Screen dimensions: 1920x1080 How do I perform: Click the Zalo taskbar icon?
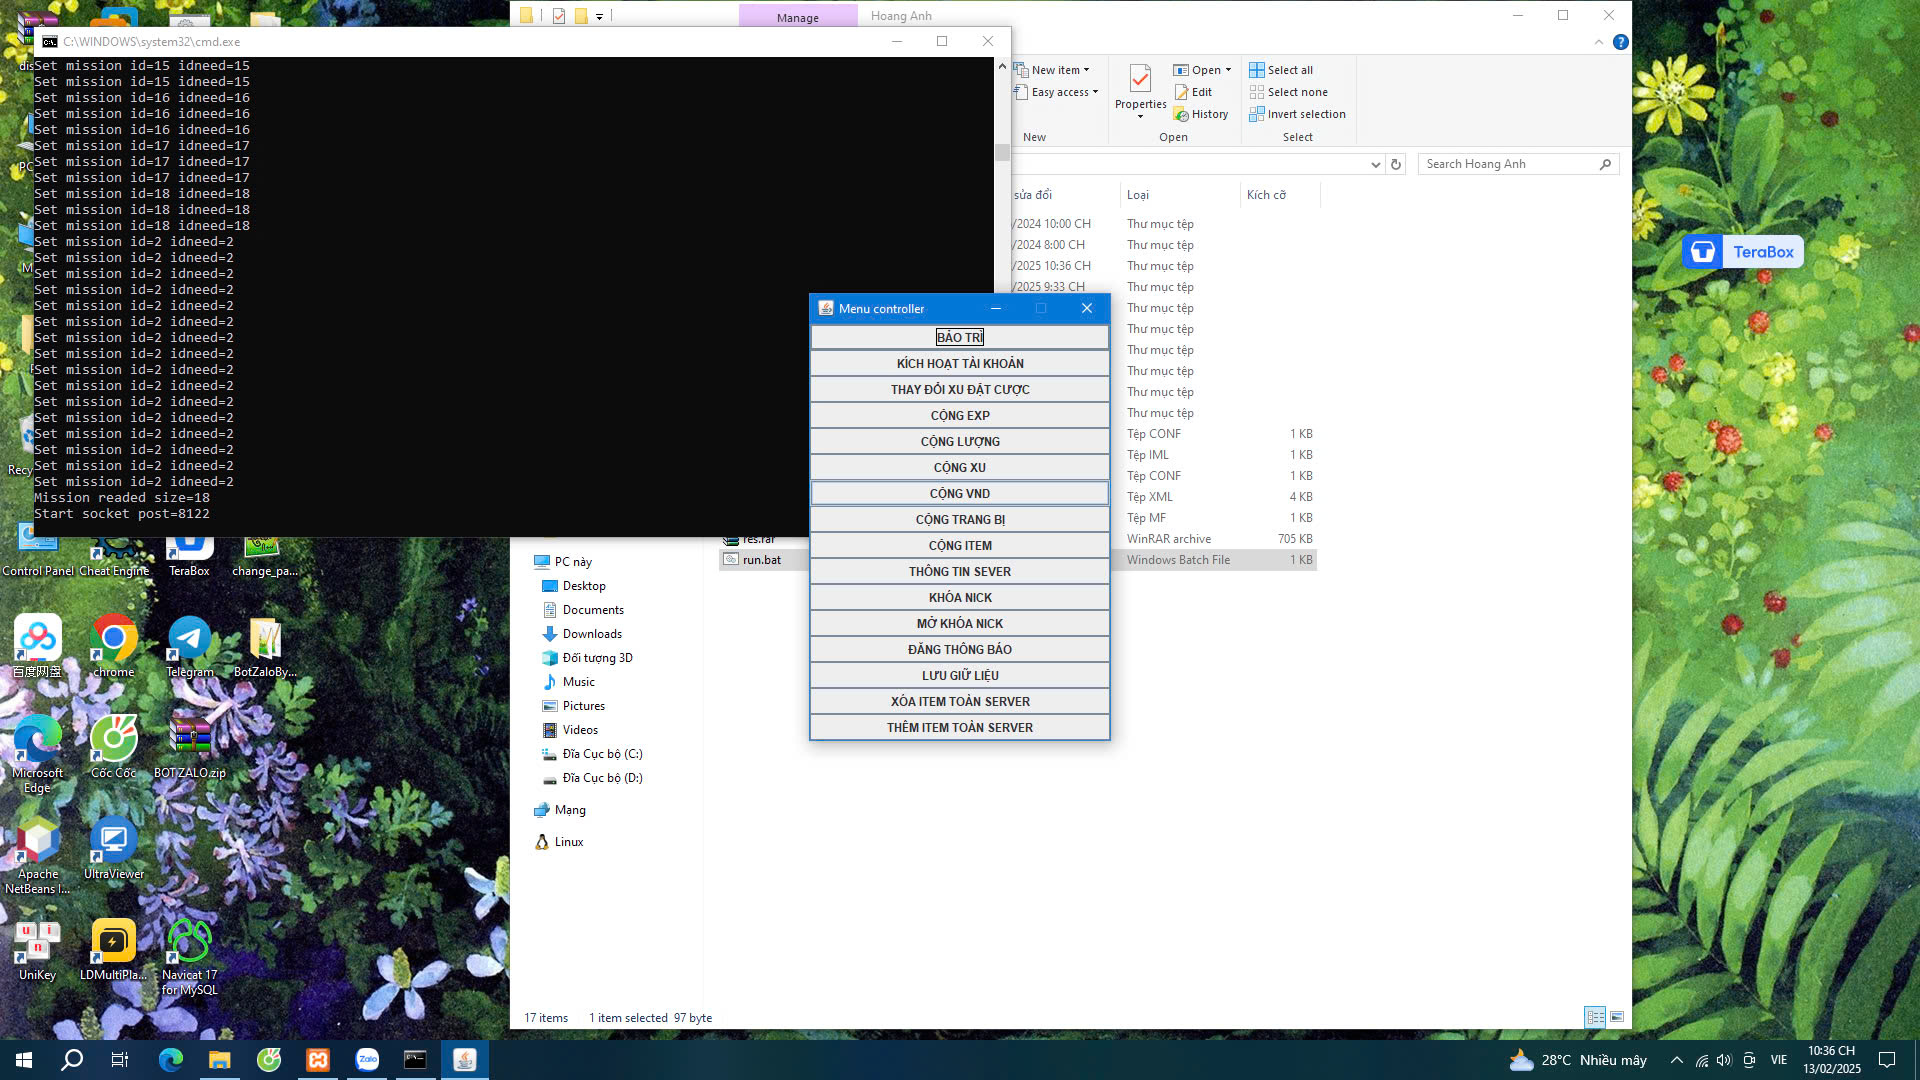point(367,1060)
